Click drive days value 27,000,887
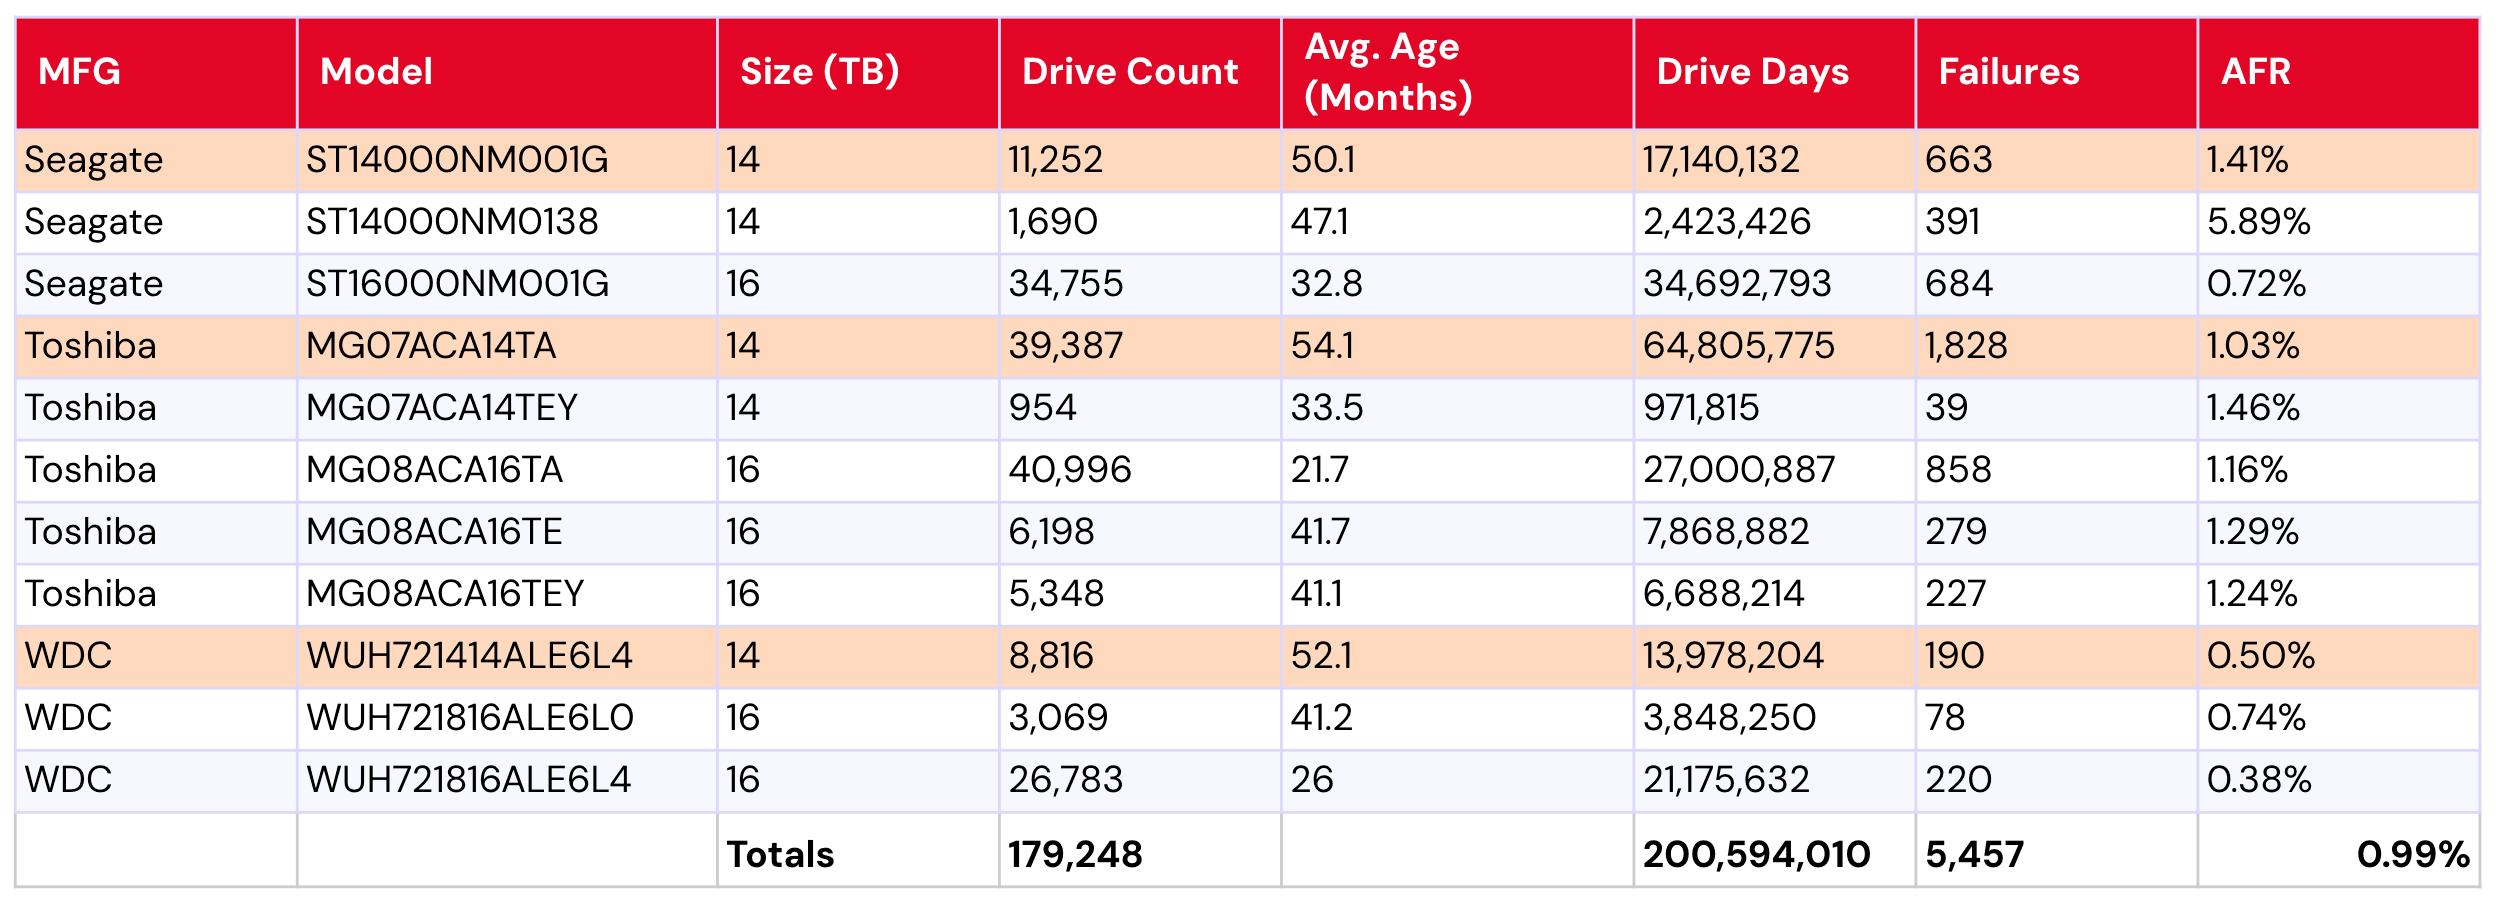The image size is (2496, 906). point(1739,470)
